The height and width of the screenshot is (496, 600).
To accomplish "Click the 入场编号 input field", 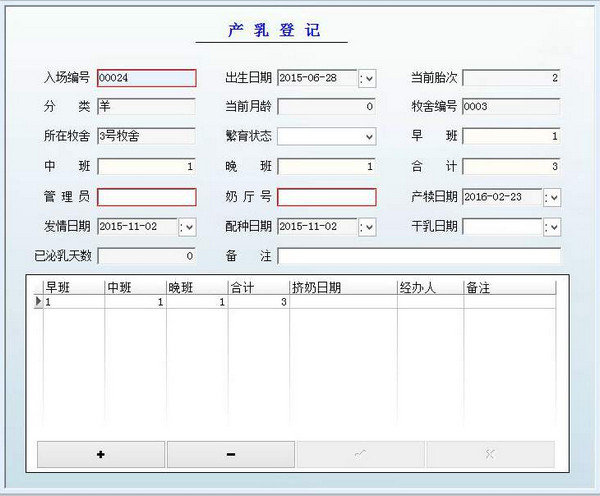I will coord(146,78).
